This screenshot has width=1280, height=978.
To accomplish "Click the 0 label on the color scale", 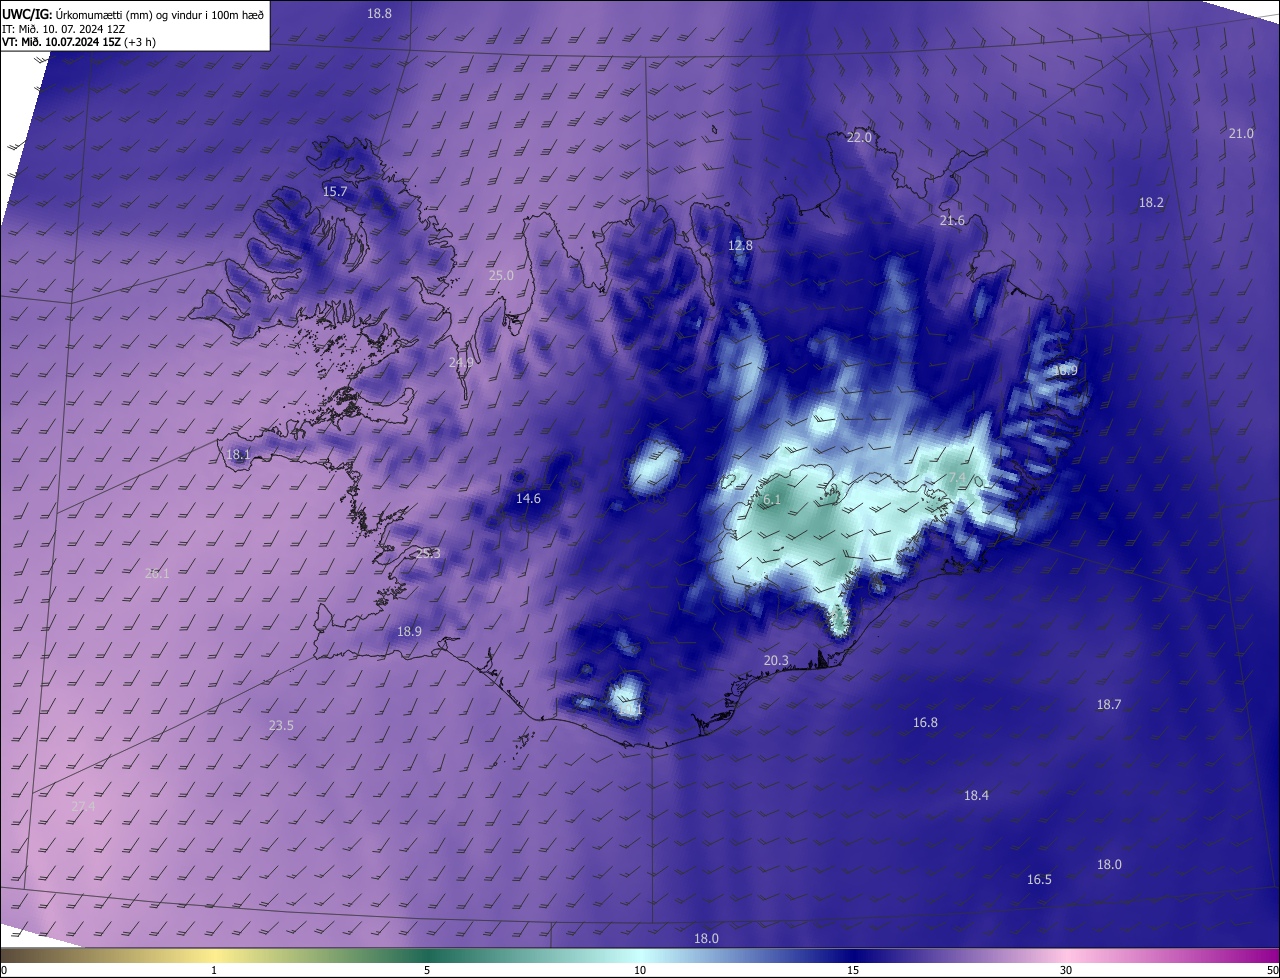I will (3, 970).
